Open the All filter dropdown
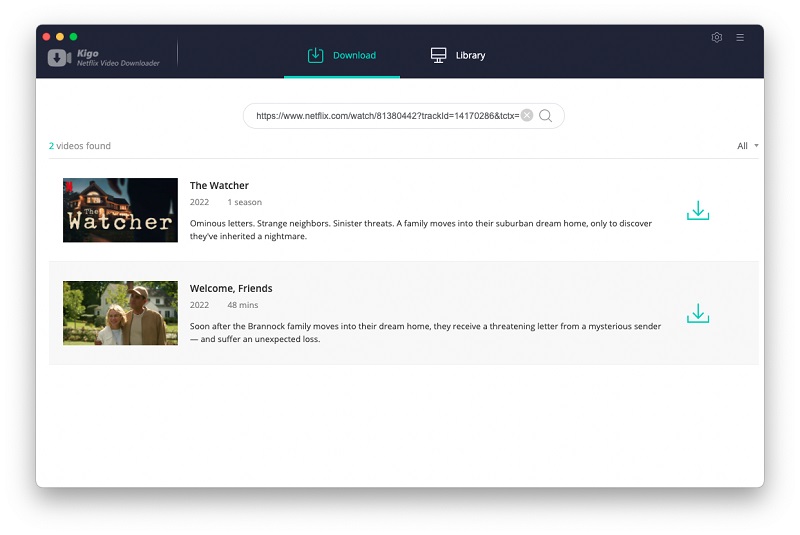 pyautogui.click(x=747, y=146)
